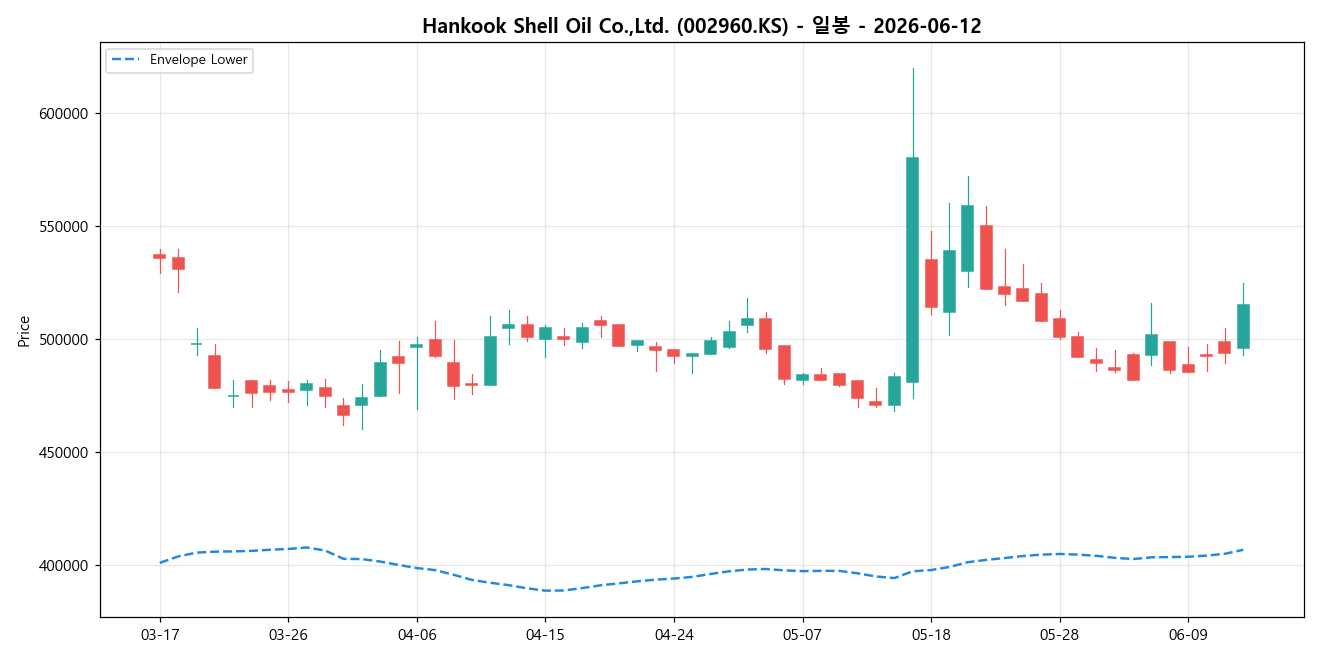
Task: Click the Envelope Lower line above 03-17
Action: point(160,562)
